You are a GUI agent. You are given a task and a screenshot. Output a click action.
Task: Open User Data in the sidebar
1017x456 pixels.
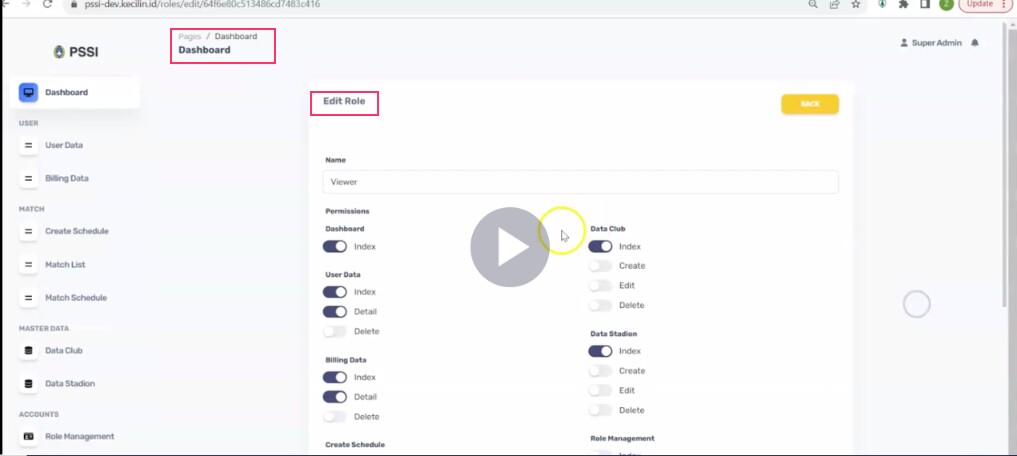point(64,145)
